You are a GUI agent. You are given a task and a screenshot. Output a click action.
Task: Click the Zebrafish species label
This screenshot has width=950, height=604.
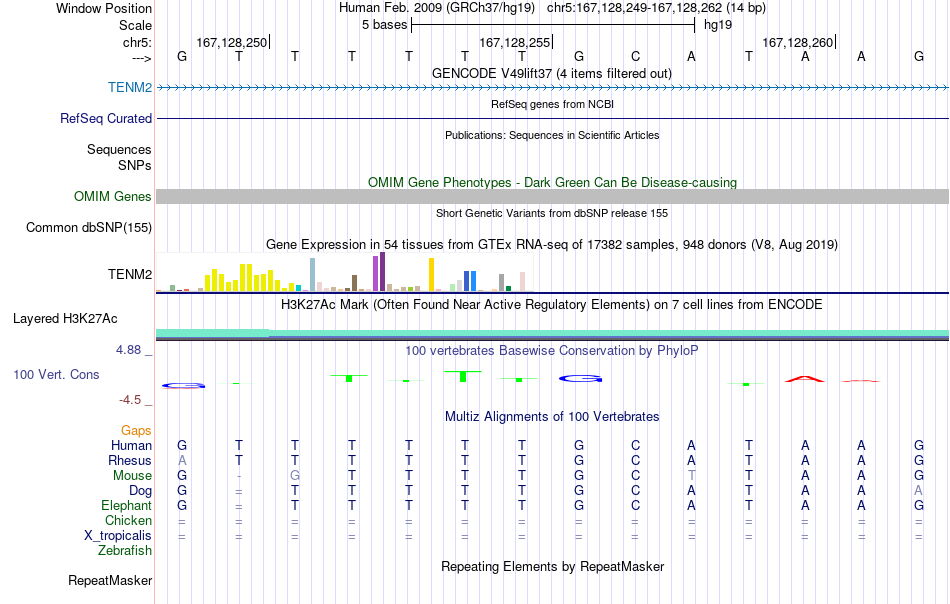pyautogui.click(x=125, y=551)
